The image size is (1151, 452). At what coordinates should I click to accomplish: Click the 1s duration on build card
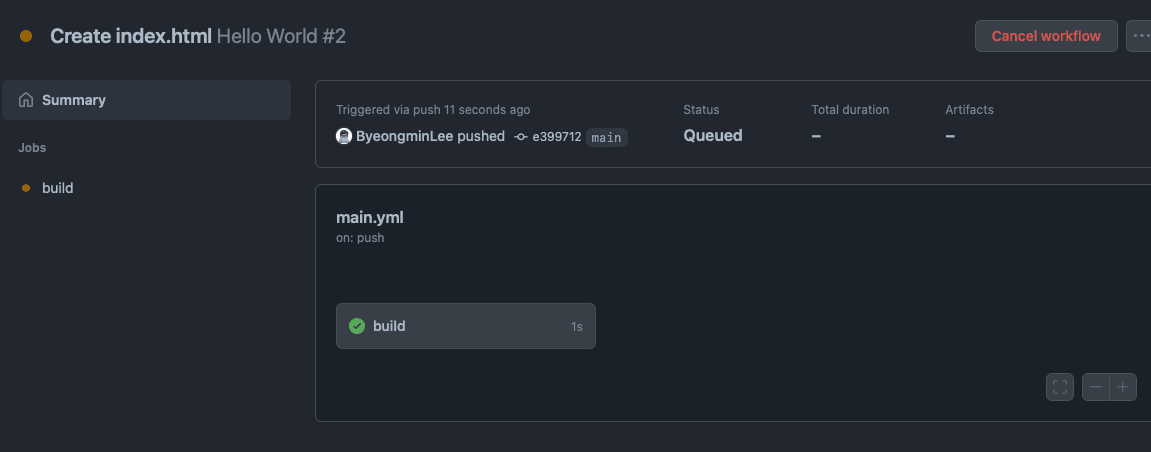point(577,327)
